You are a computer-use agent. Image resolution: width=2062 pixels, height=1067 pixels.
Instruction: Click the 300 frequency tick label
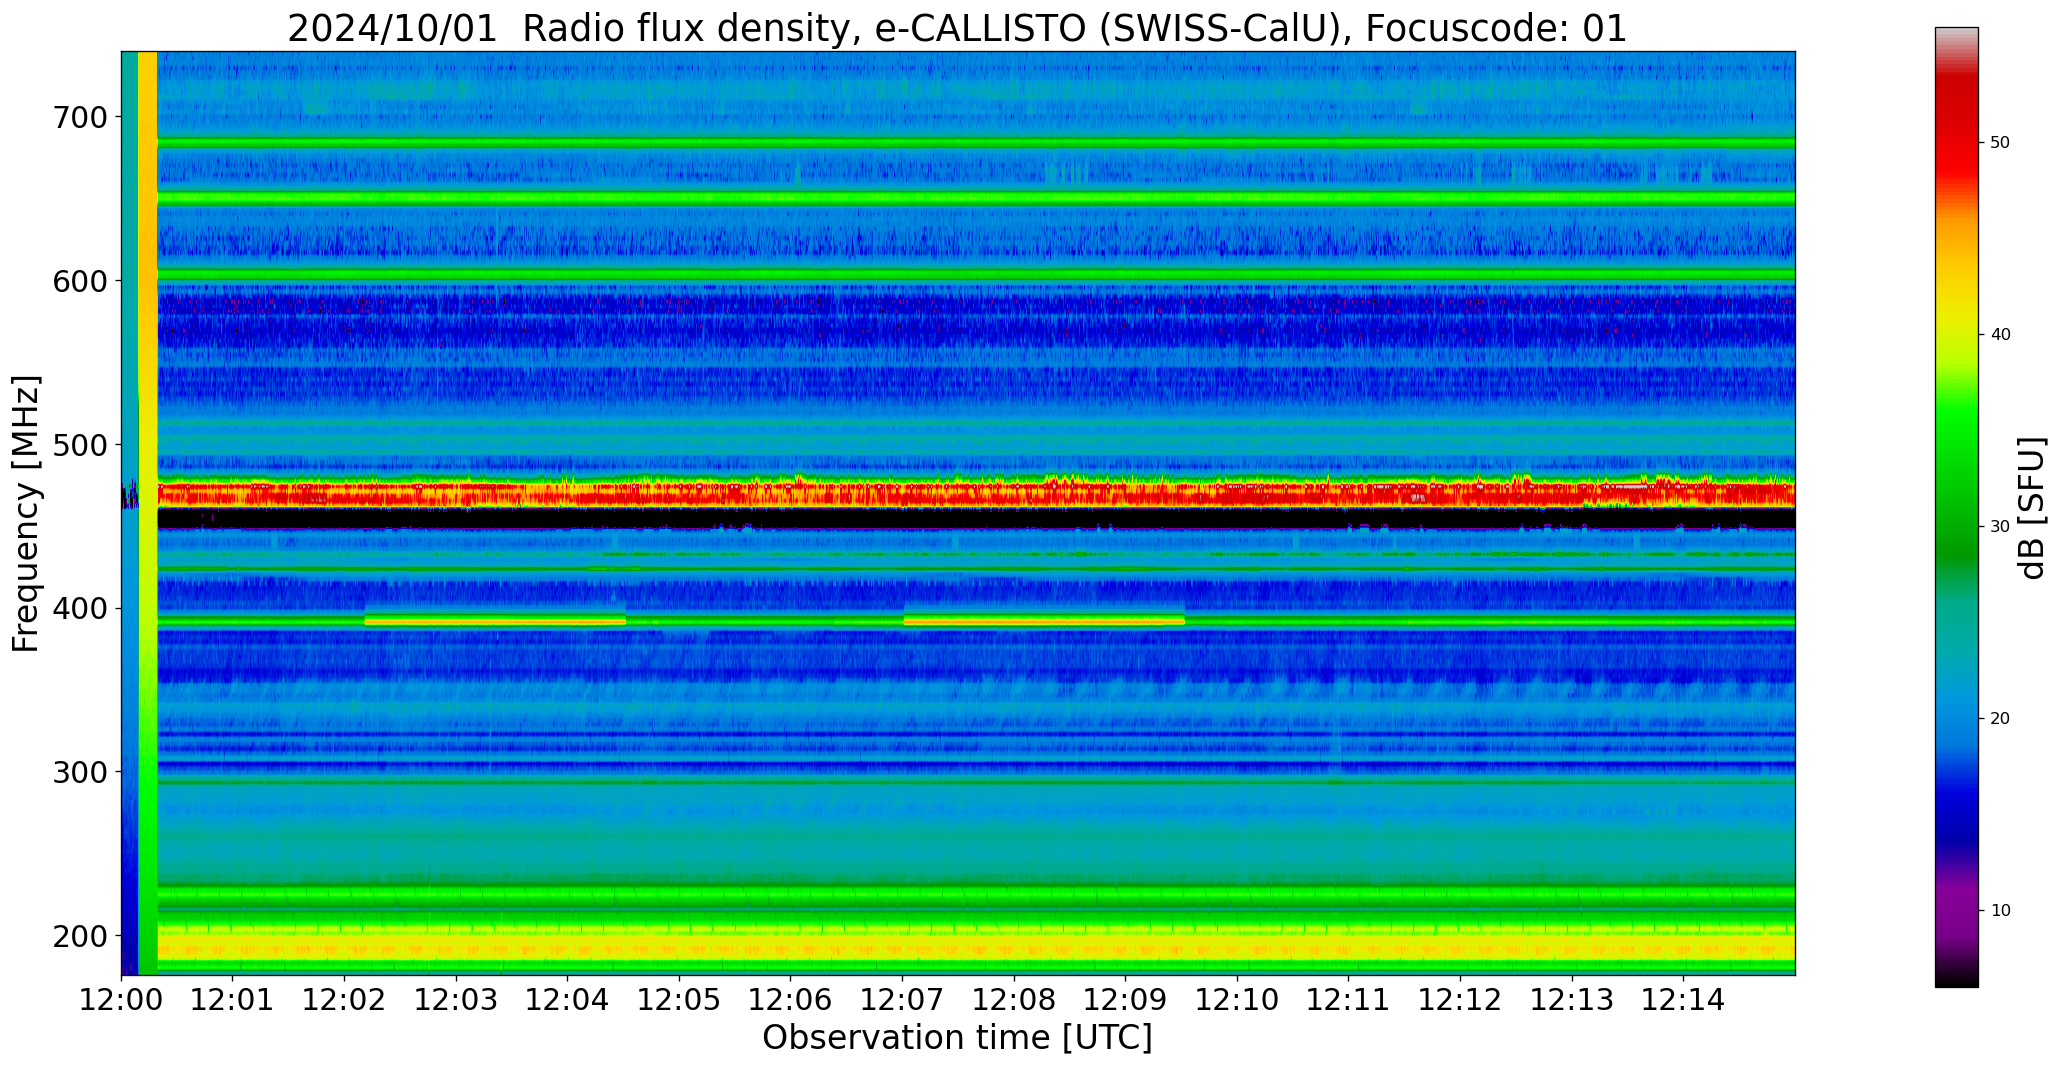79,772
